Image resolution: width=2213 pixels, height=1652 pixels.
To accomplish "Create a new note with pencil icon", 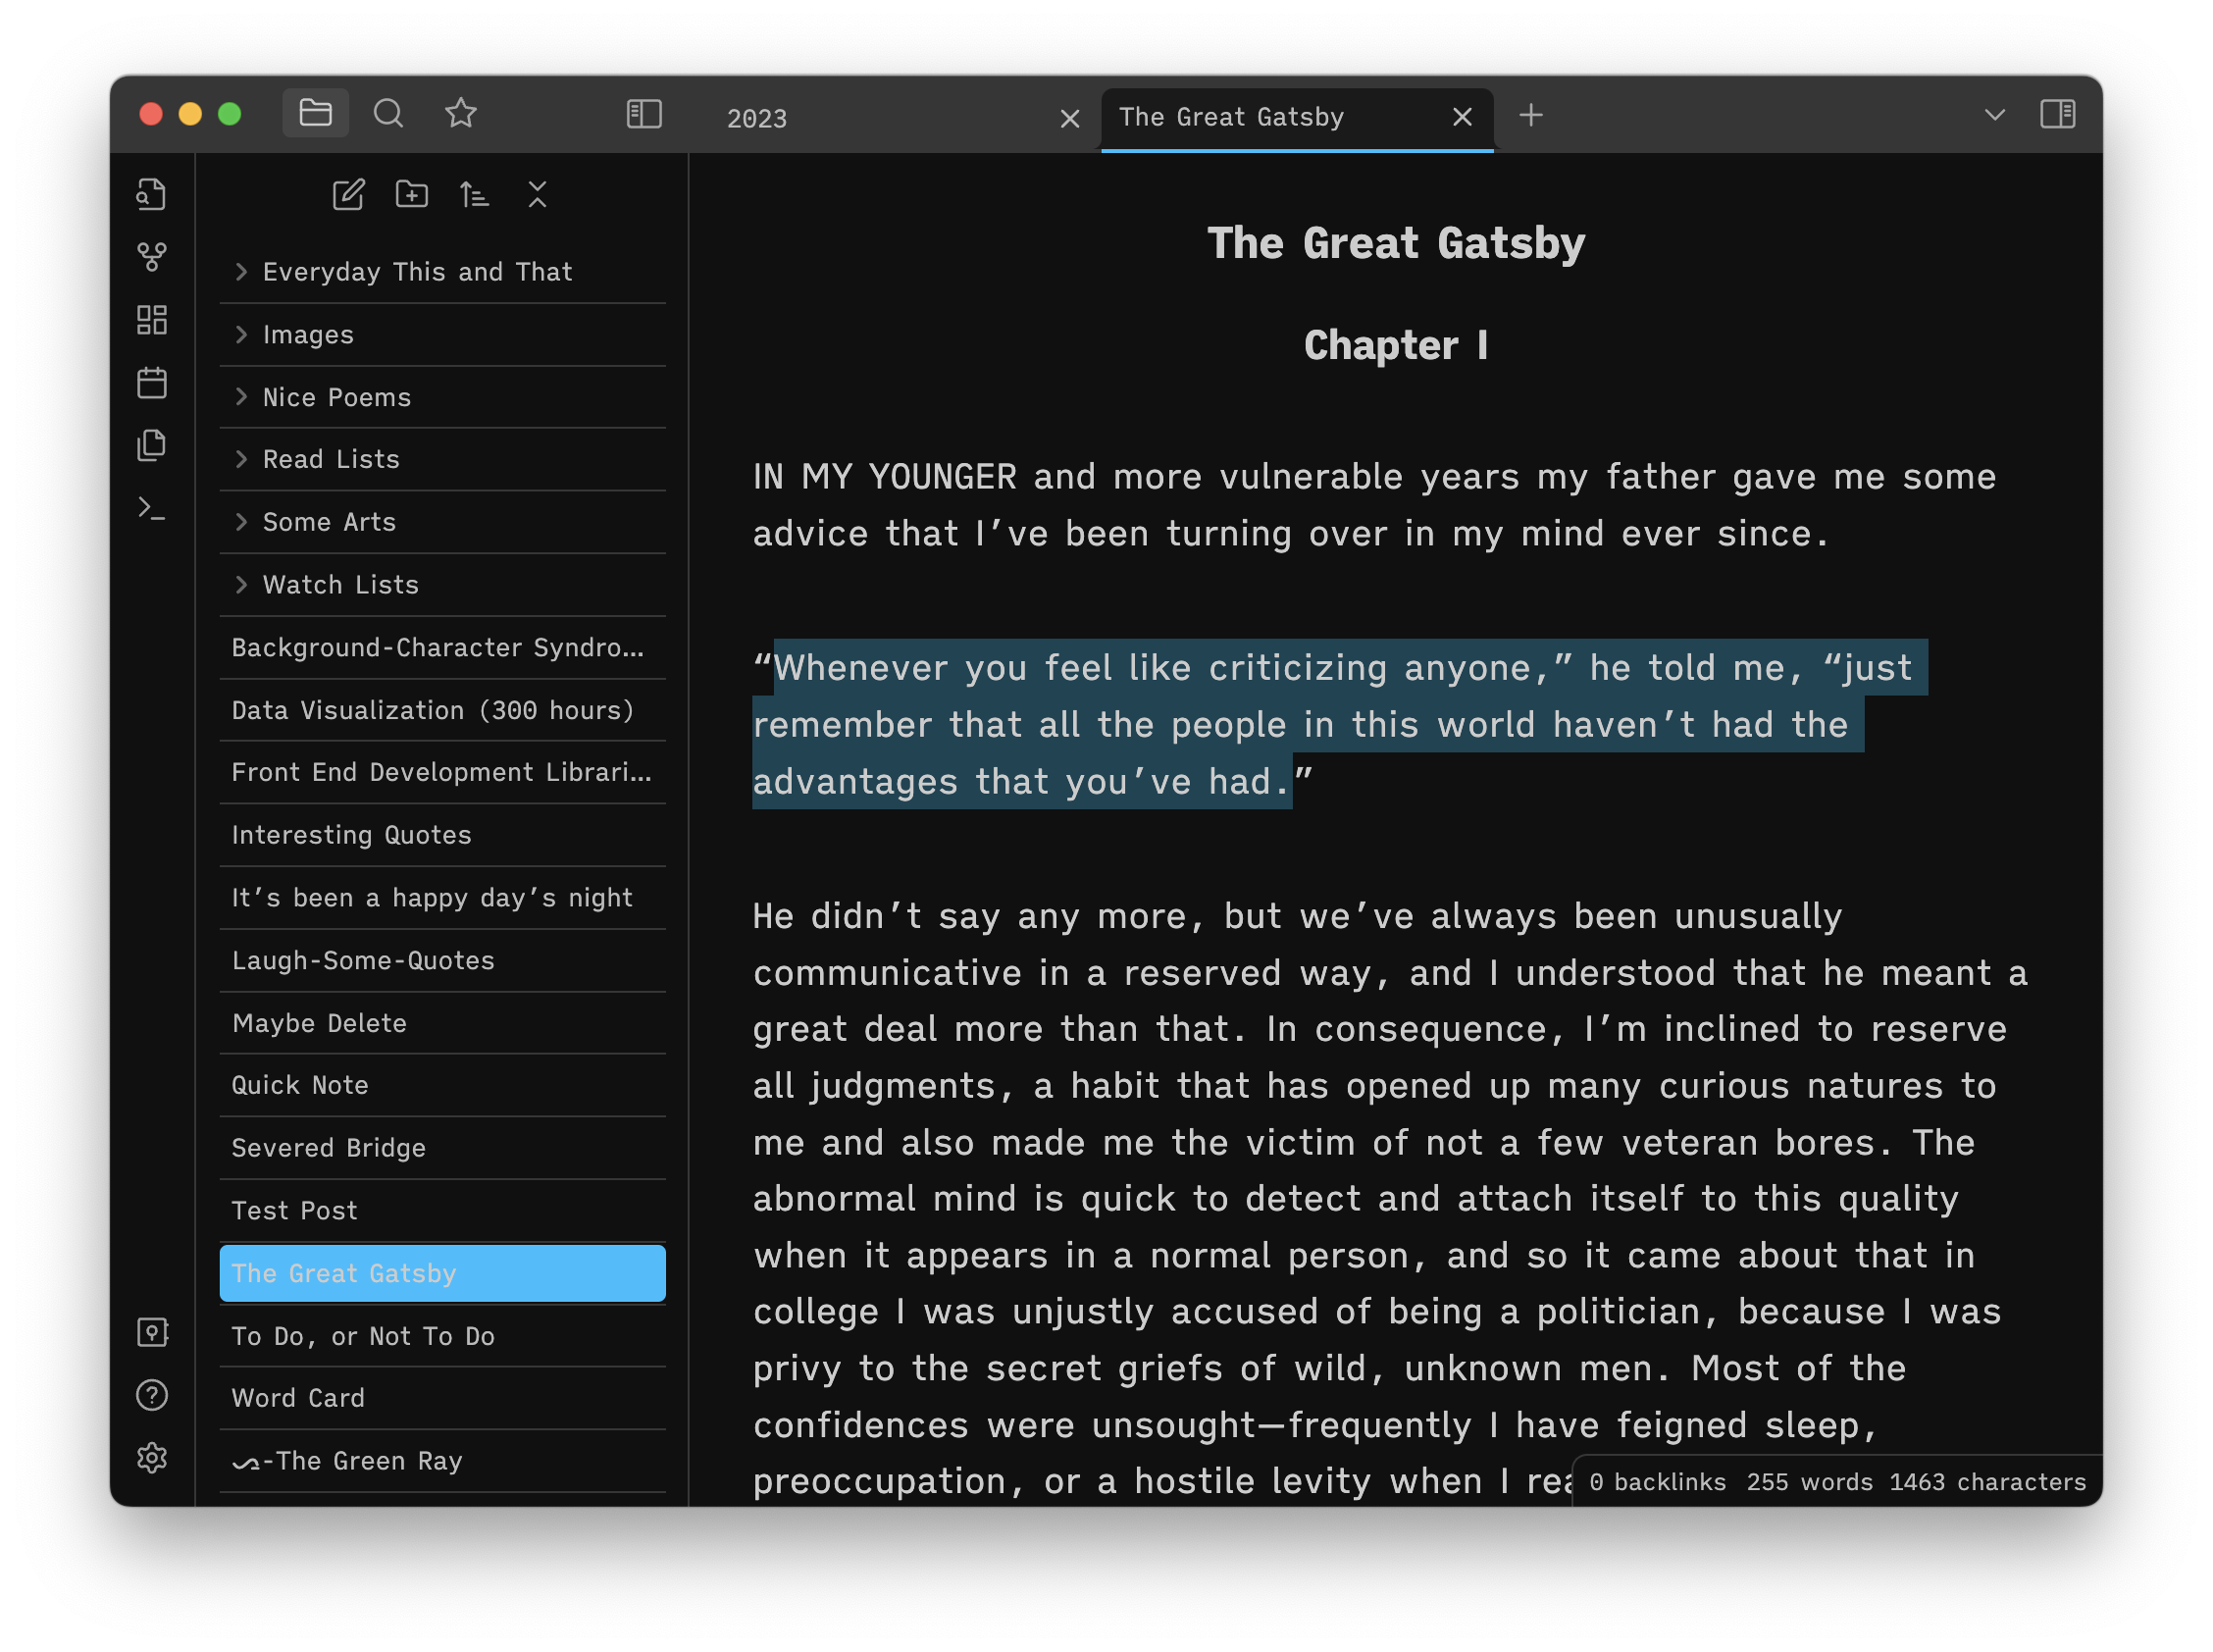I will [x=348, y=194].
